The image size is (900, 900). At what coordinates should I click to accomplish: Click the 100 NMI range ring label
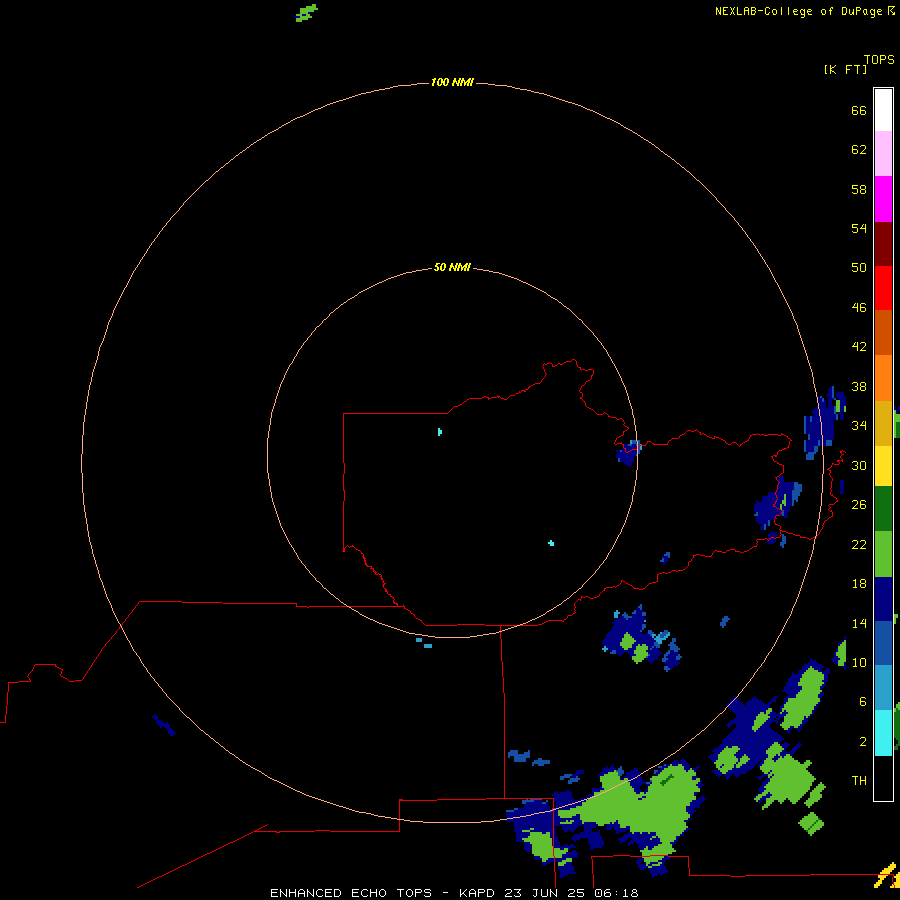[452, 83]
